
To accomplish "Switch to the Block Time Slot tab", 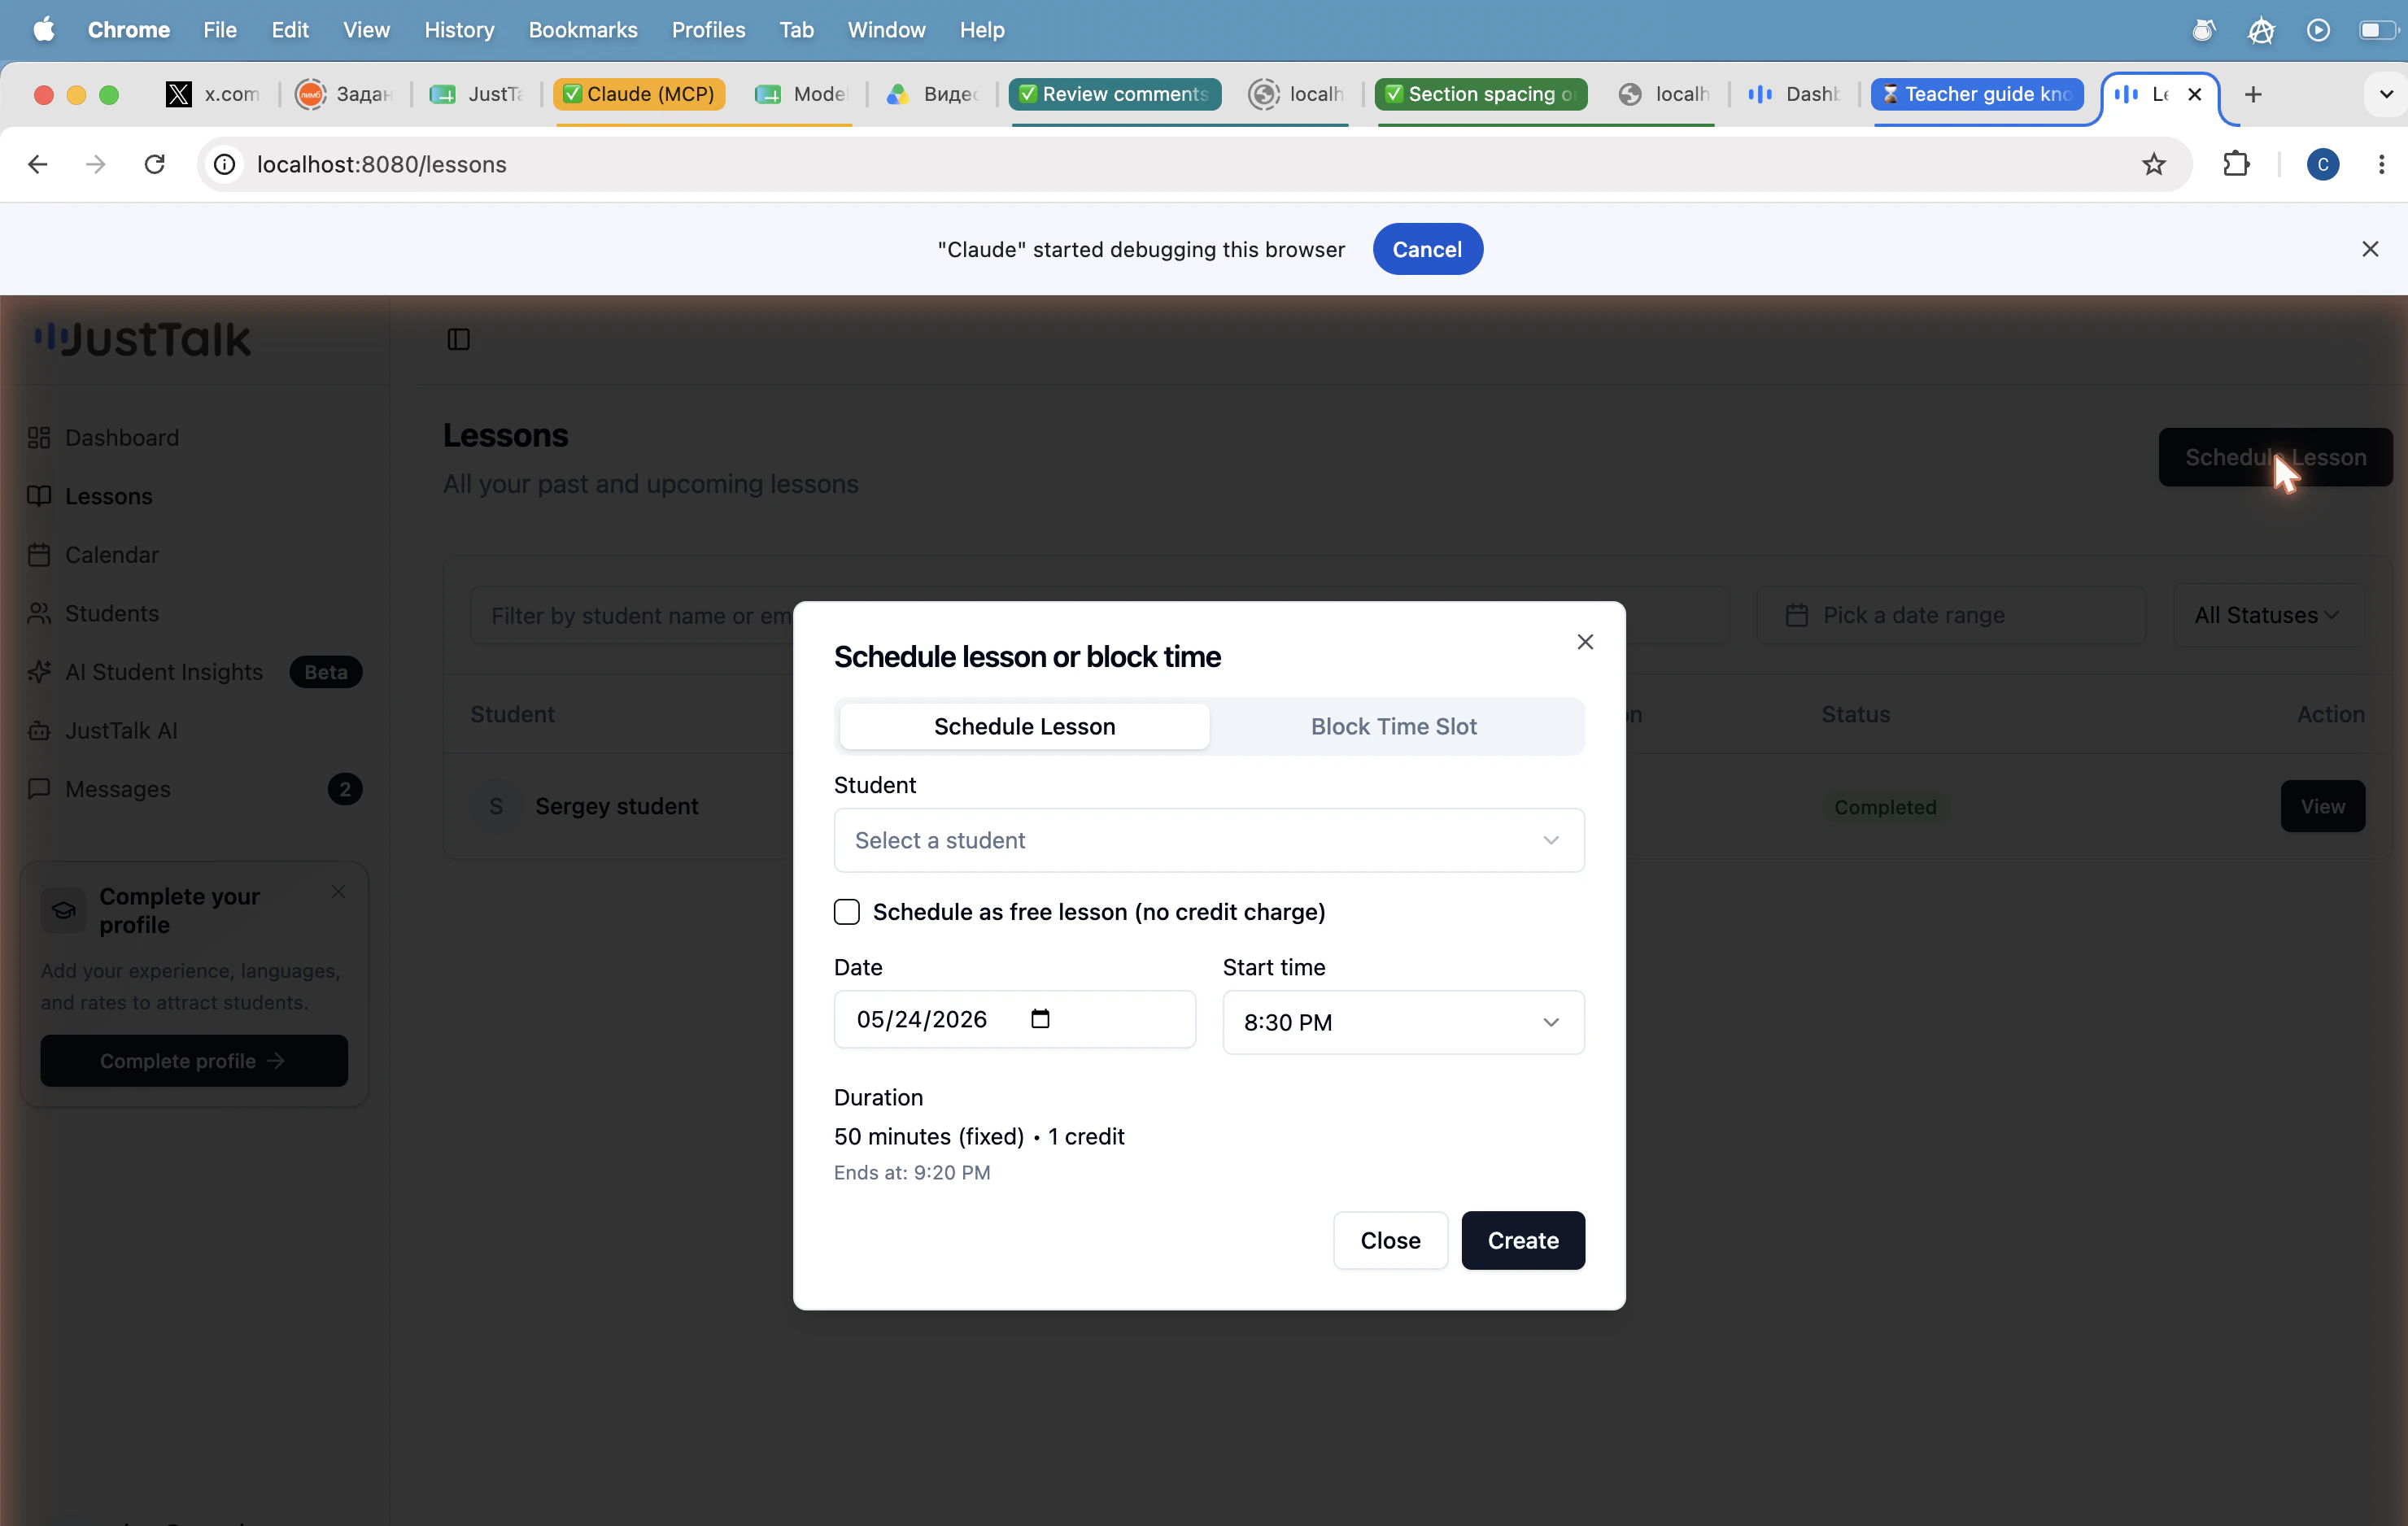I will point(1393,726).
